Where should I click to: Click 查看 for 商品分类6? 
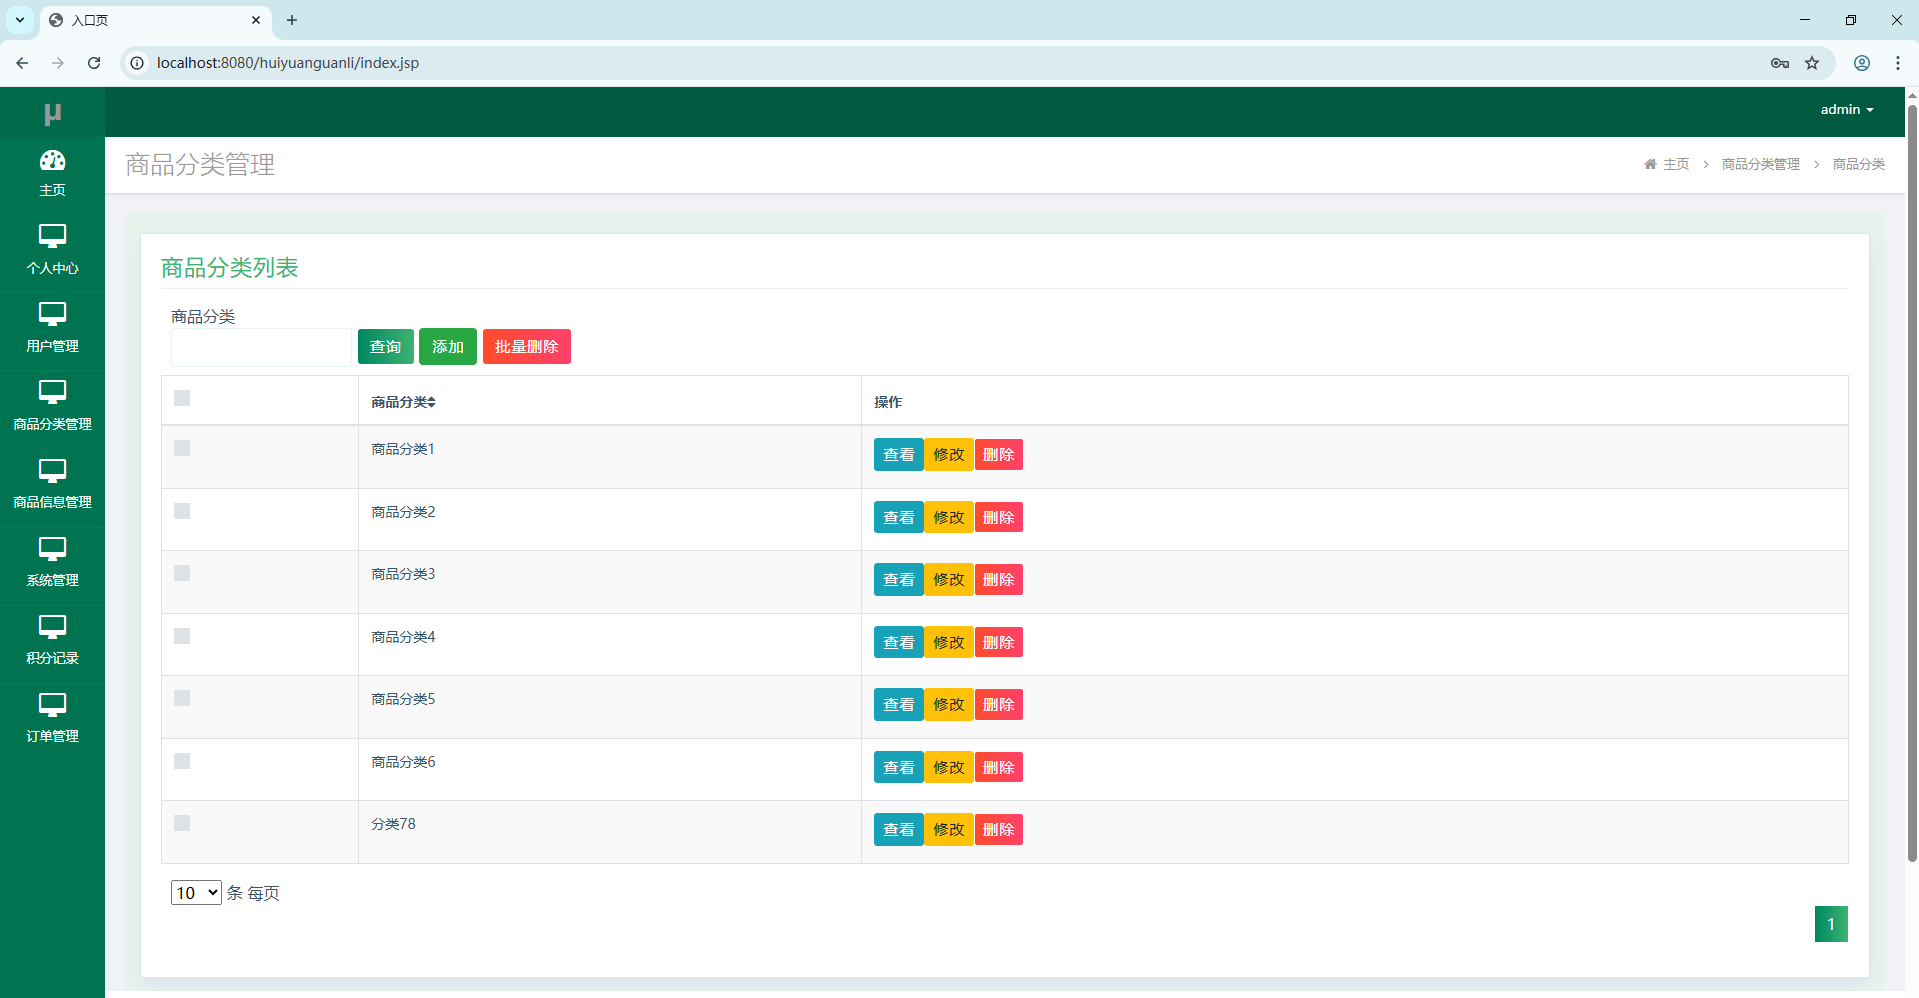point(899,768)
